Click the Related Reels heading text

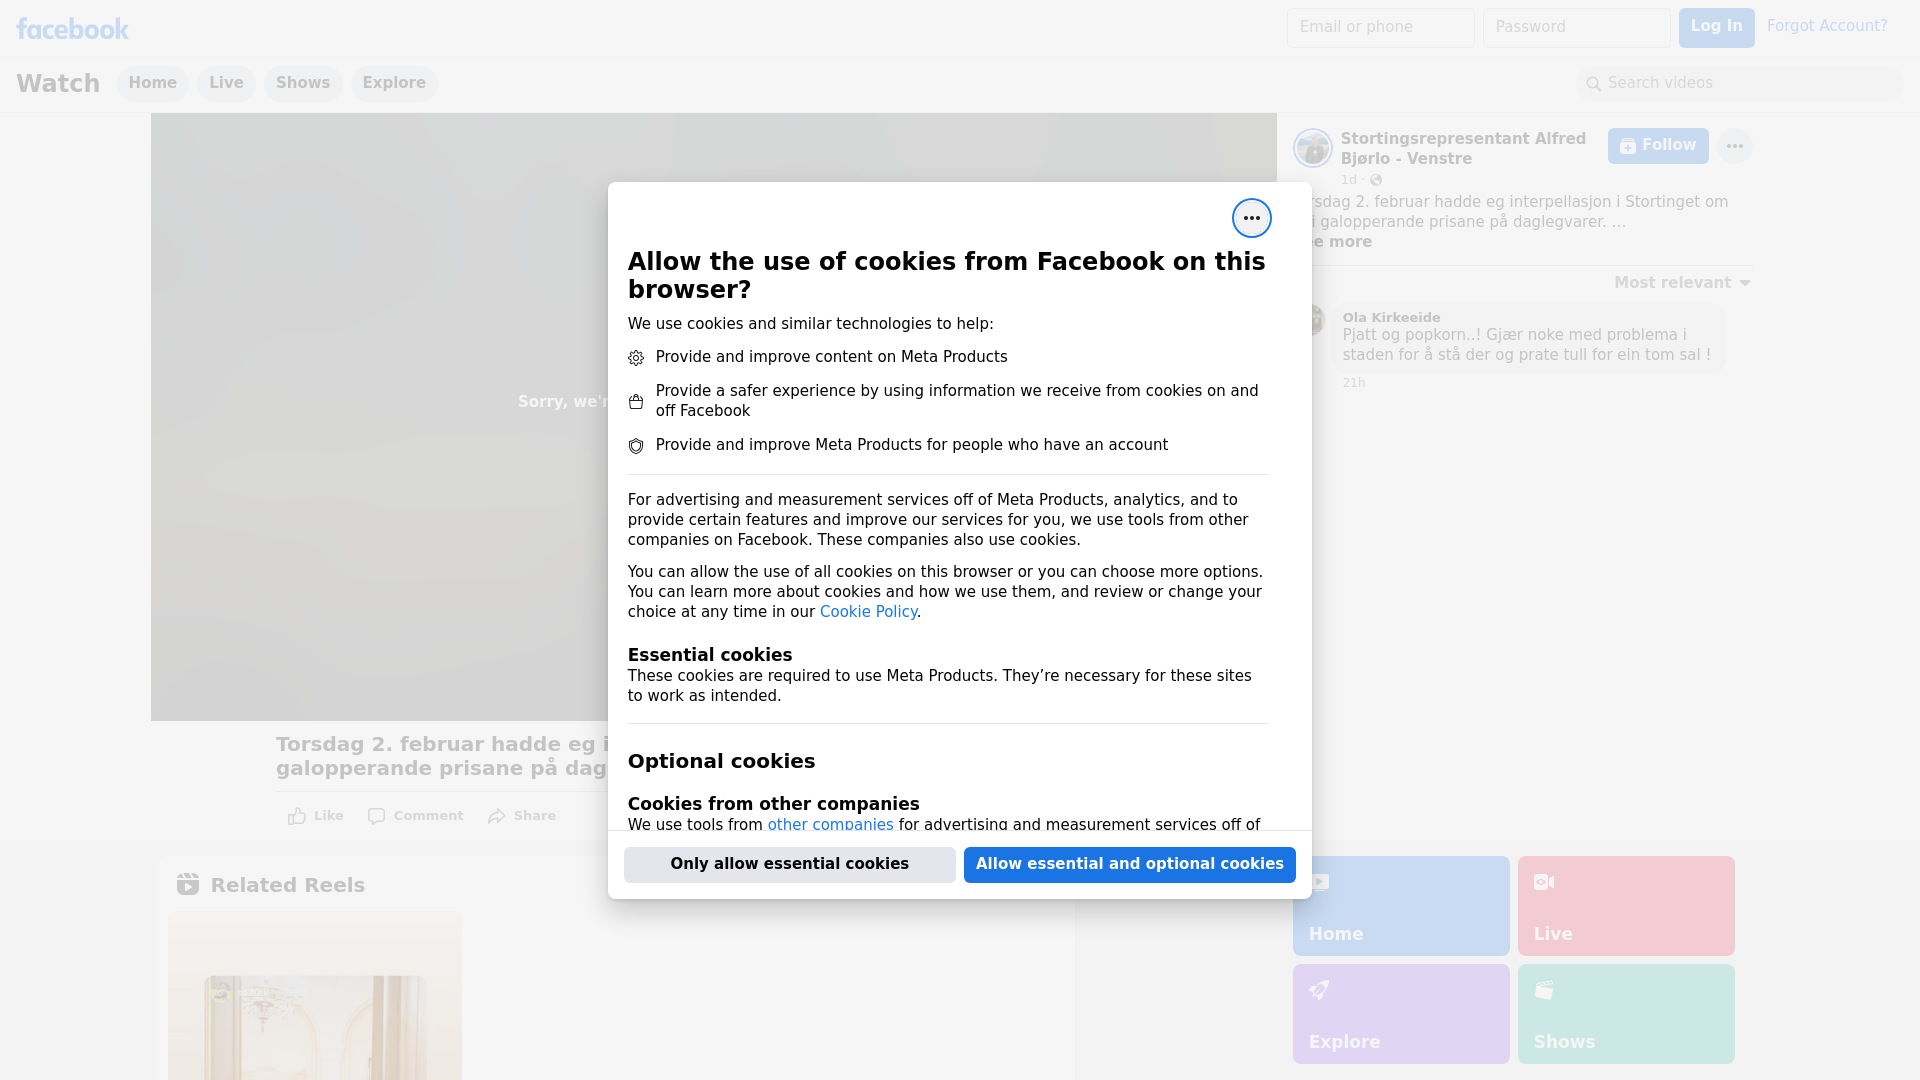287,885
